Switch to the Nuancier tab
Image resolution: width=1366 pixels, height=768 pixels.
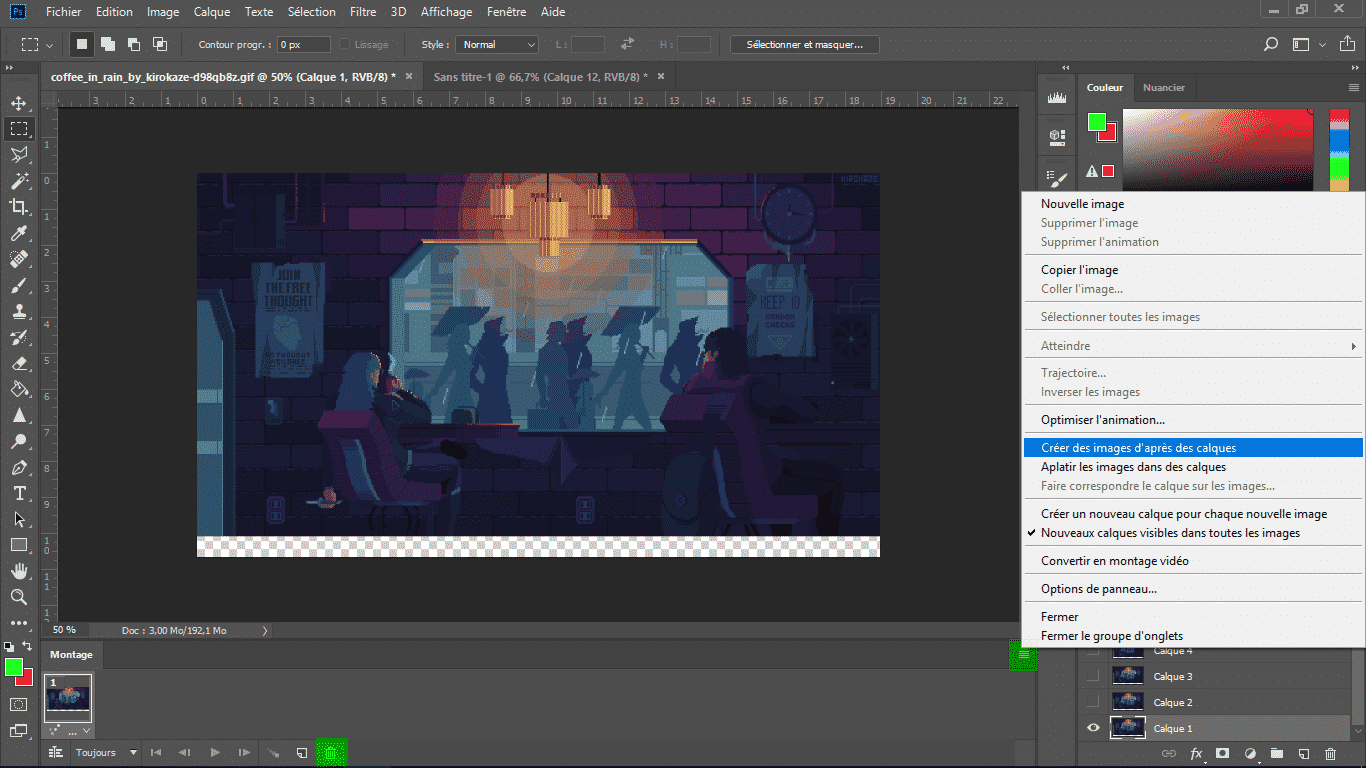(x=1163, y=88)
